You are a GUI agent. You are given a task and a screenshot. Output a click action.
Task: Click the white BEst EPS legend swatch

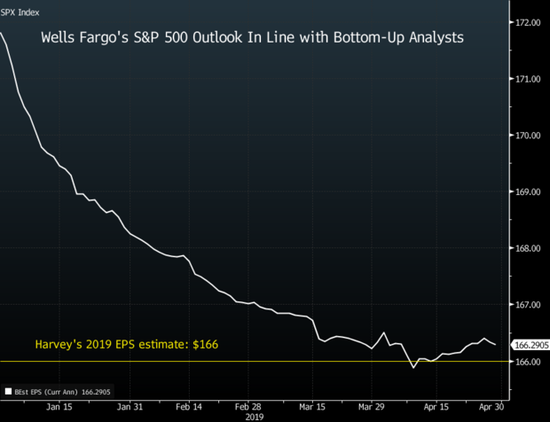tap(8, 391)
